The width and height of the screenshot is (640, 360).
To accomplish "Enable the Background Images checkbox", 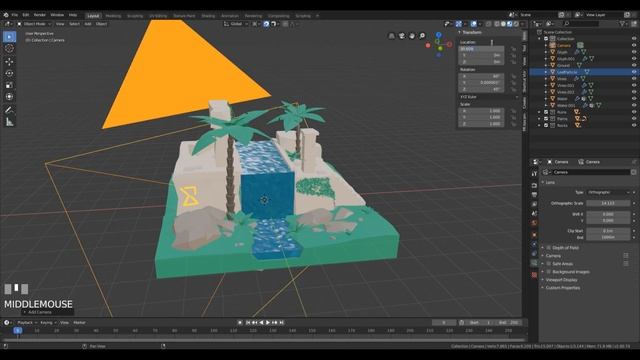I will coord(549,272).
